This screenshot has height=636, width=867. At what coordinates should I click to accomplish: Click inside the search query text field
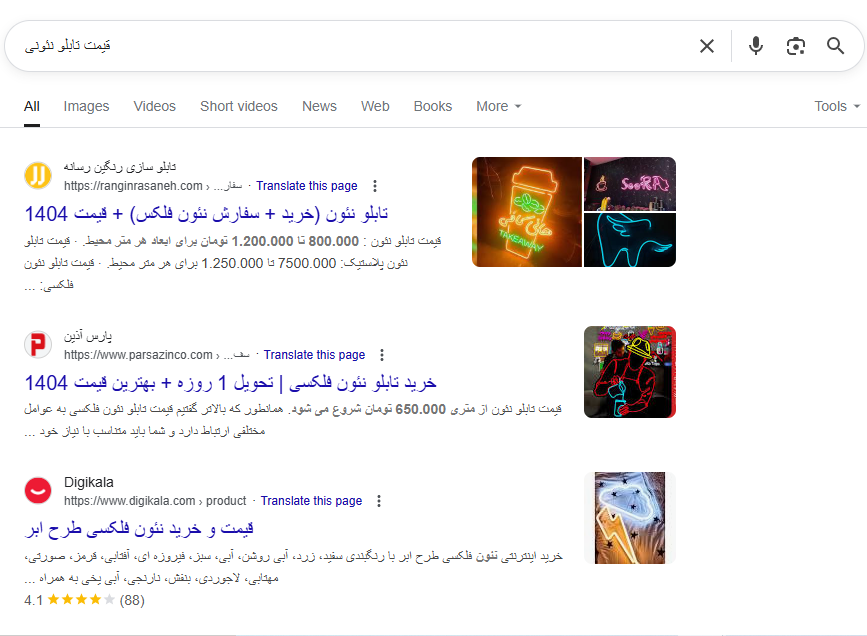tap(350, 46)
